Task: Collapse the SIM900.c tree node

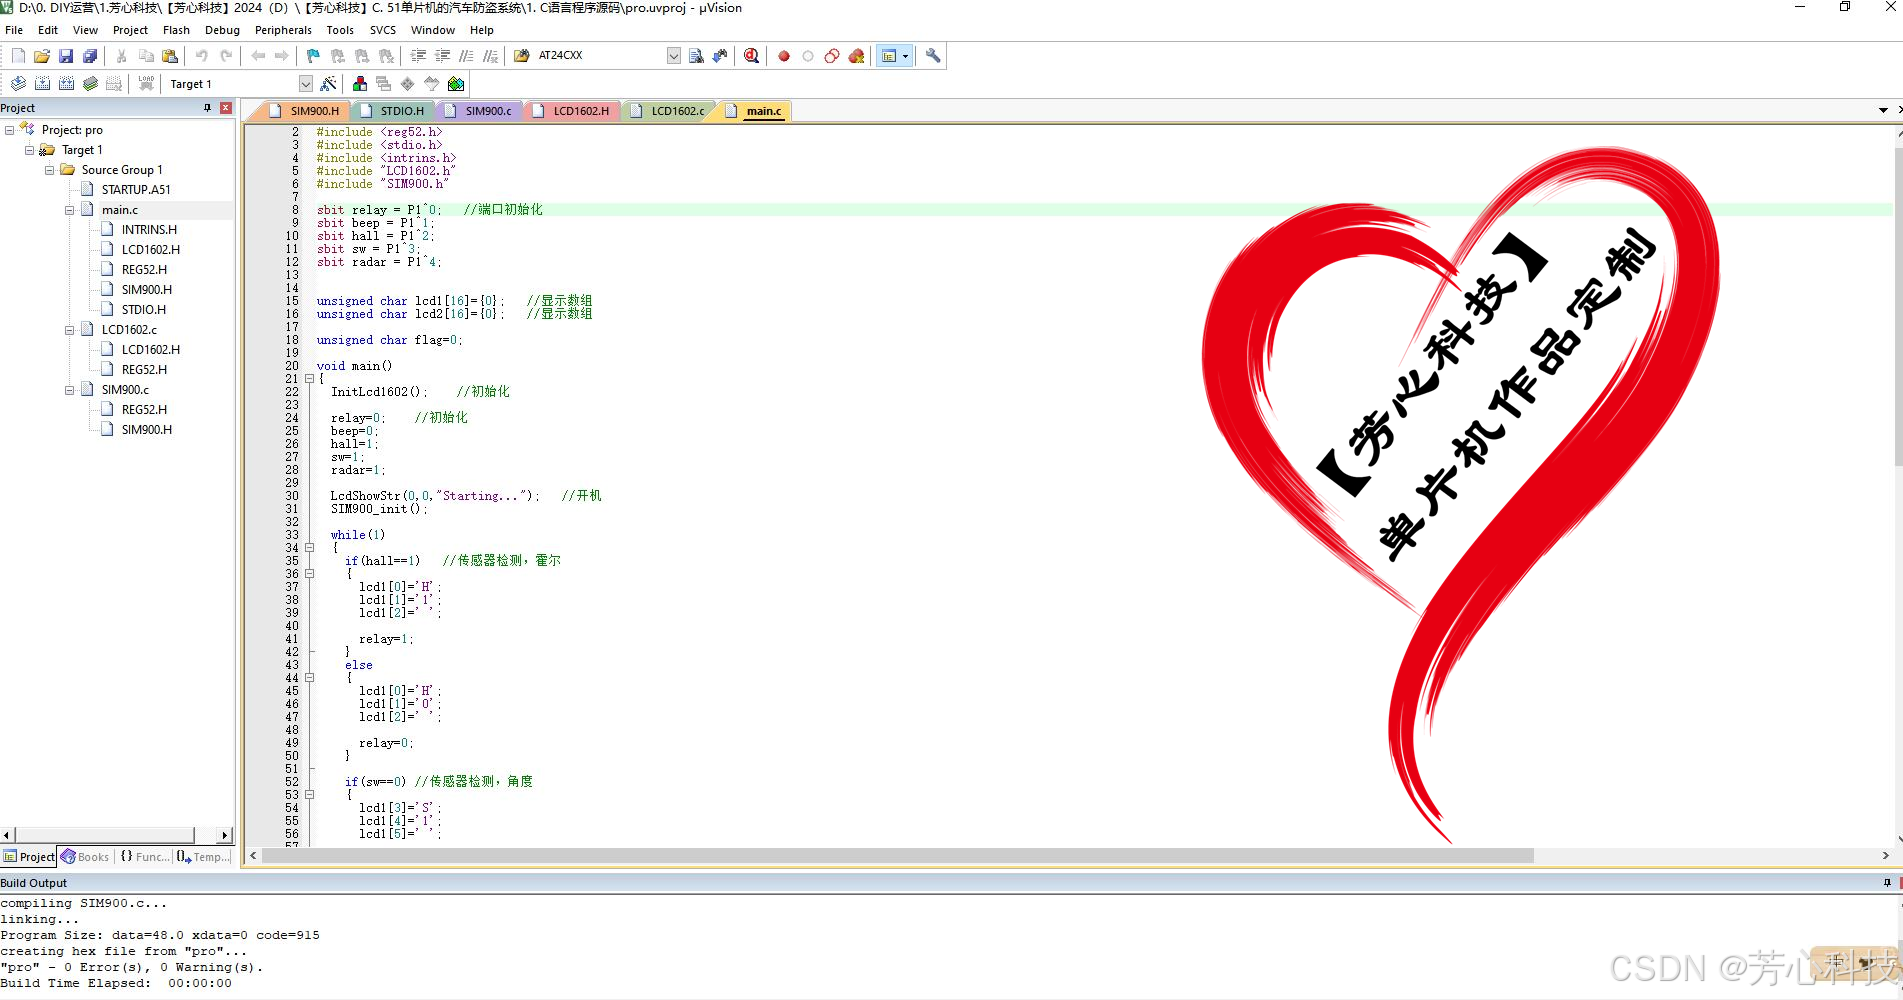Action: pyautogui.click(x=69, y=390)
